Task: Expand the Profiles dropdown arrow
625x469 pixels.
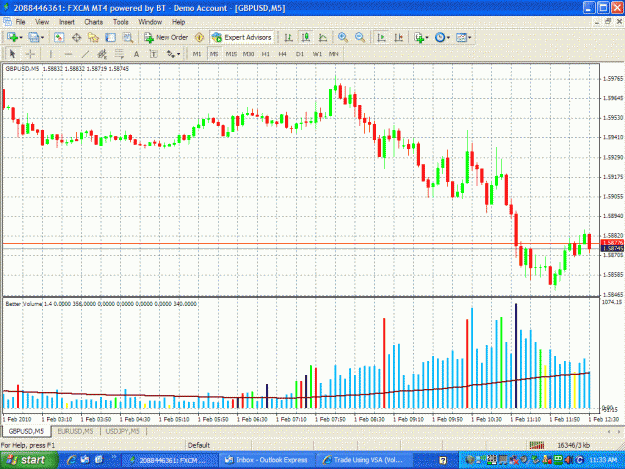Action: (x=42, y=38)
